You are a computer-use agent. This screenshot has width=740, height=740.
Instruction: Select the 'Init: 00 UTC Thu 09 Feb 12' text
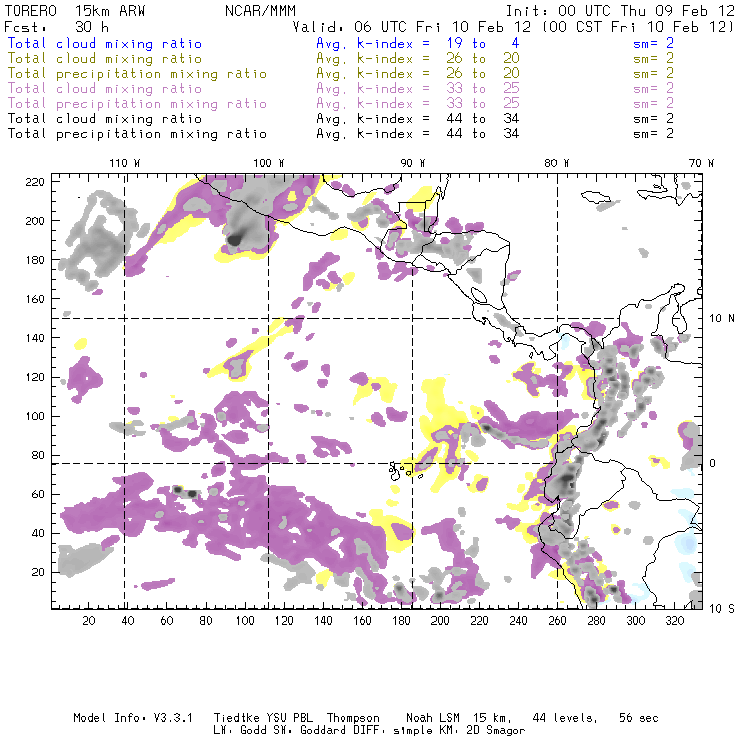click(620, 11)
